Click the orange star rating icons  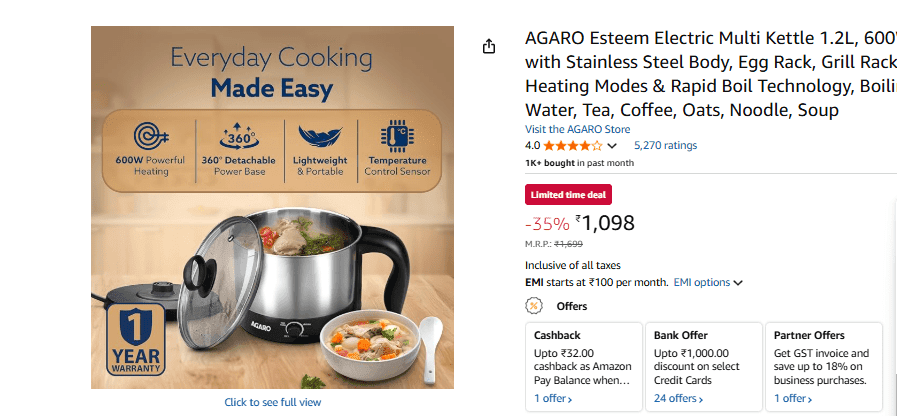[573, 146]
